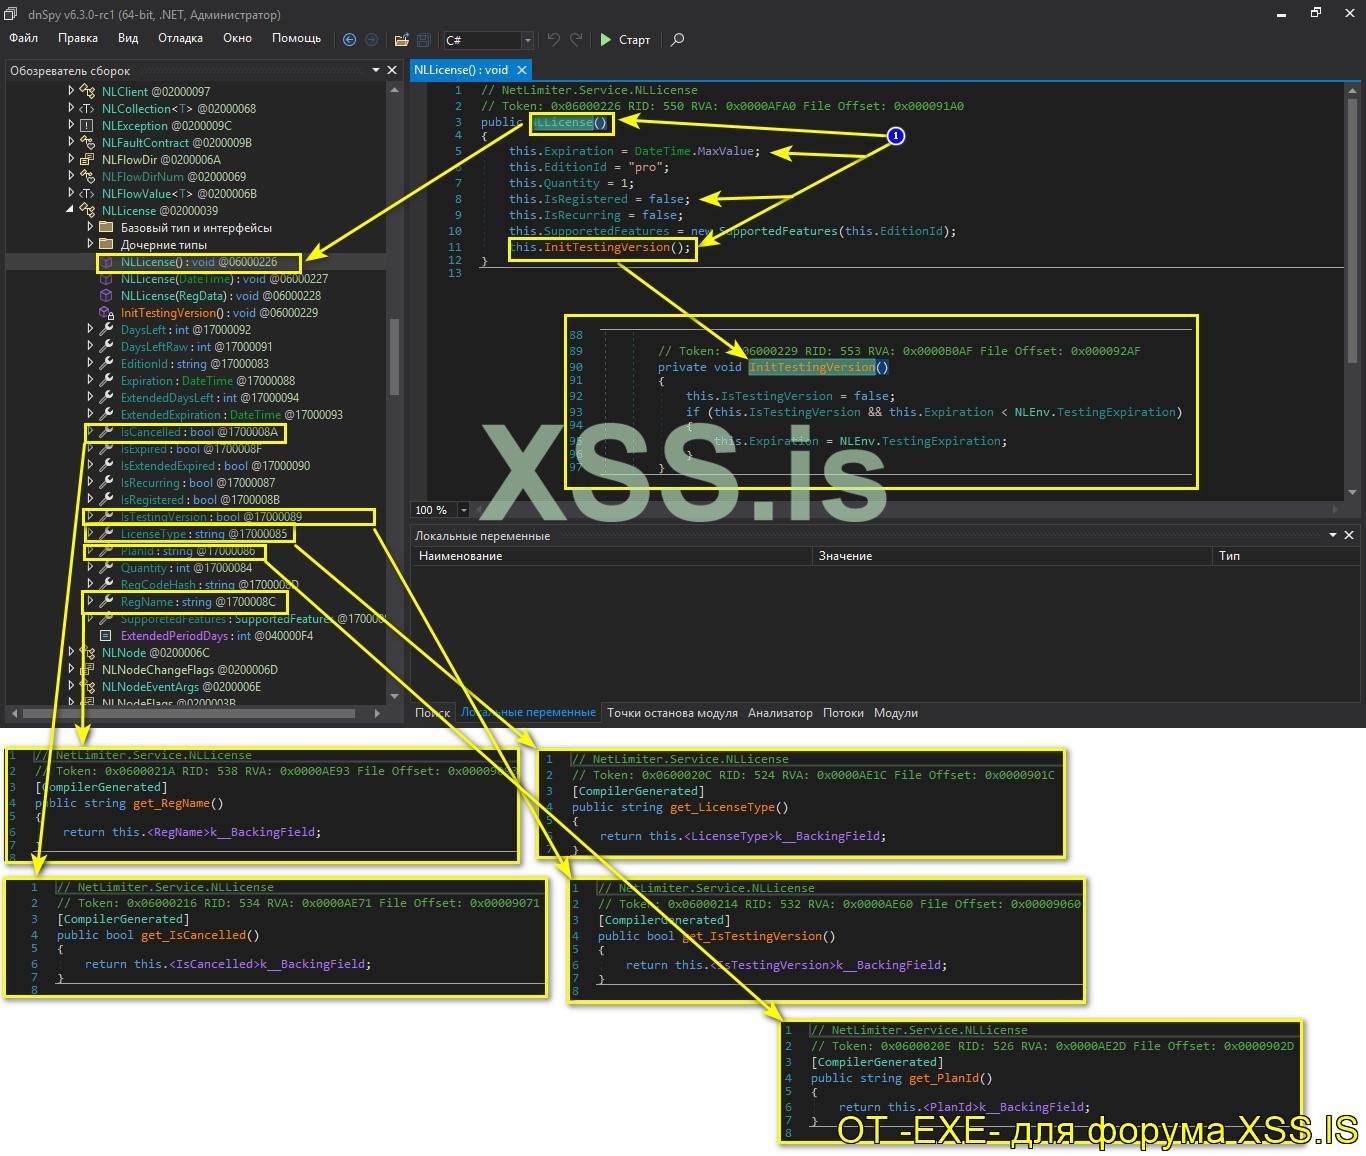The image size is (1366, 1156).
Task: Open the Правка menu
Action: 78,38
